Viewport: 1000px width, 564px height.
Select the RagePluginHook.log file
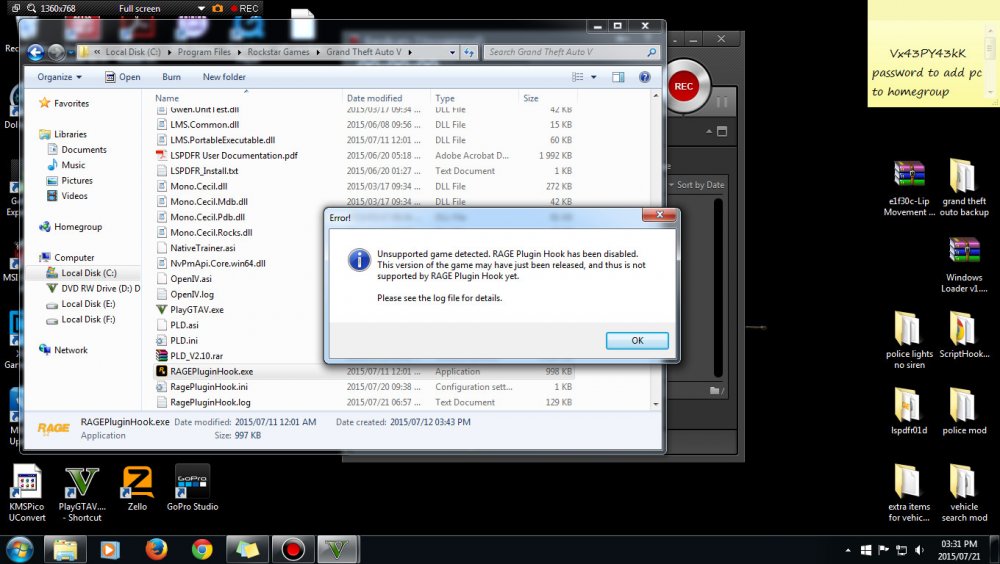pos(210,403)
